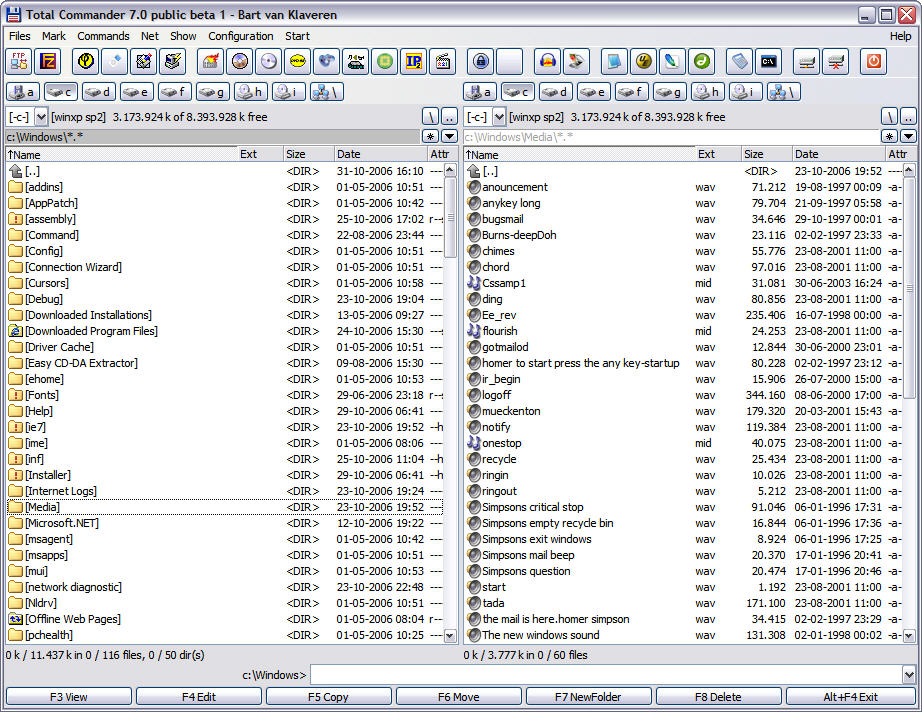922x712 pixels.
Task: Click the green chip toolbar icon
Action: click(385, 61)
